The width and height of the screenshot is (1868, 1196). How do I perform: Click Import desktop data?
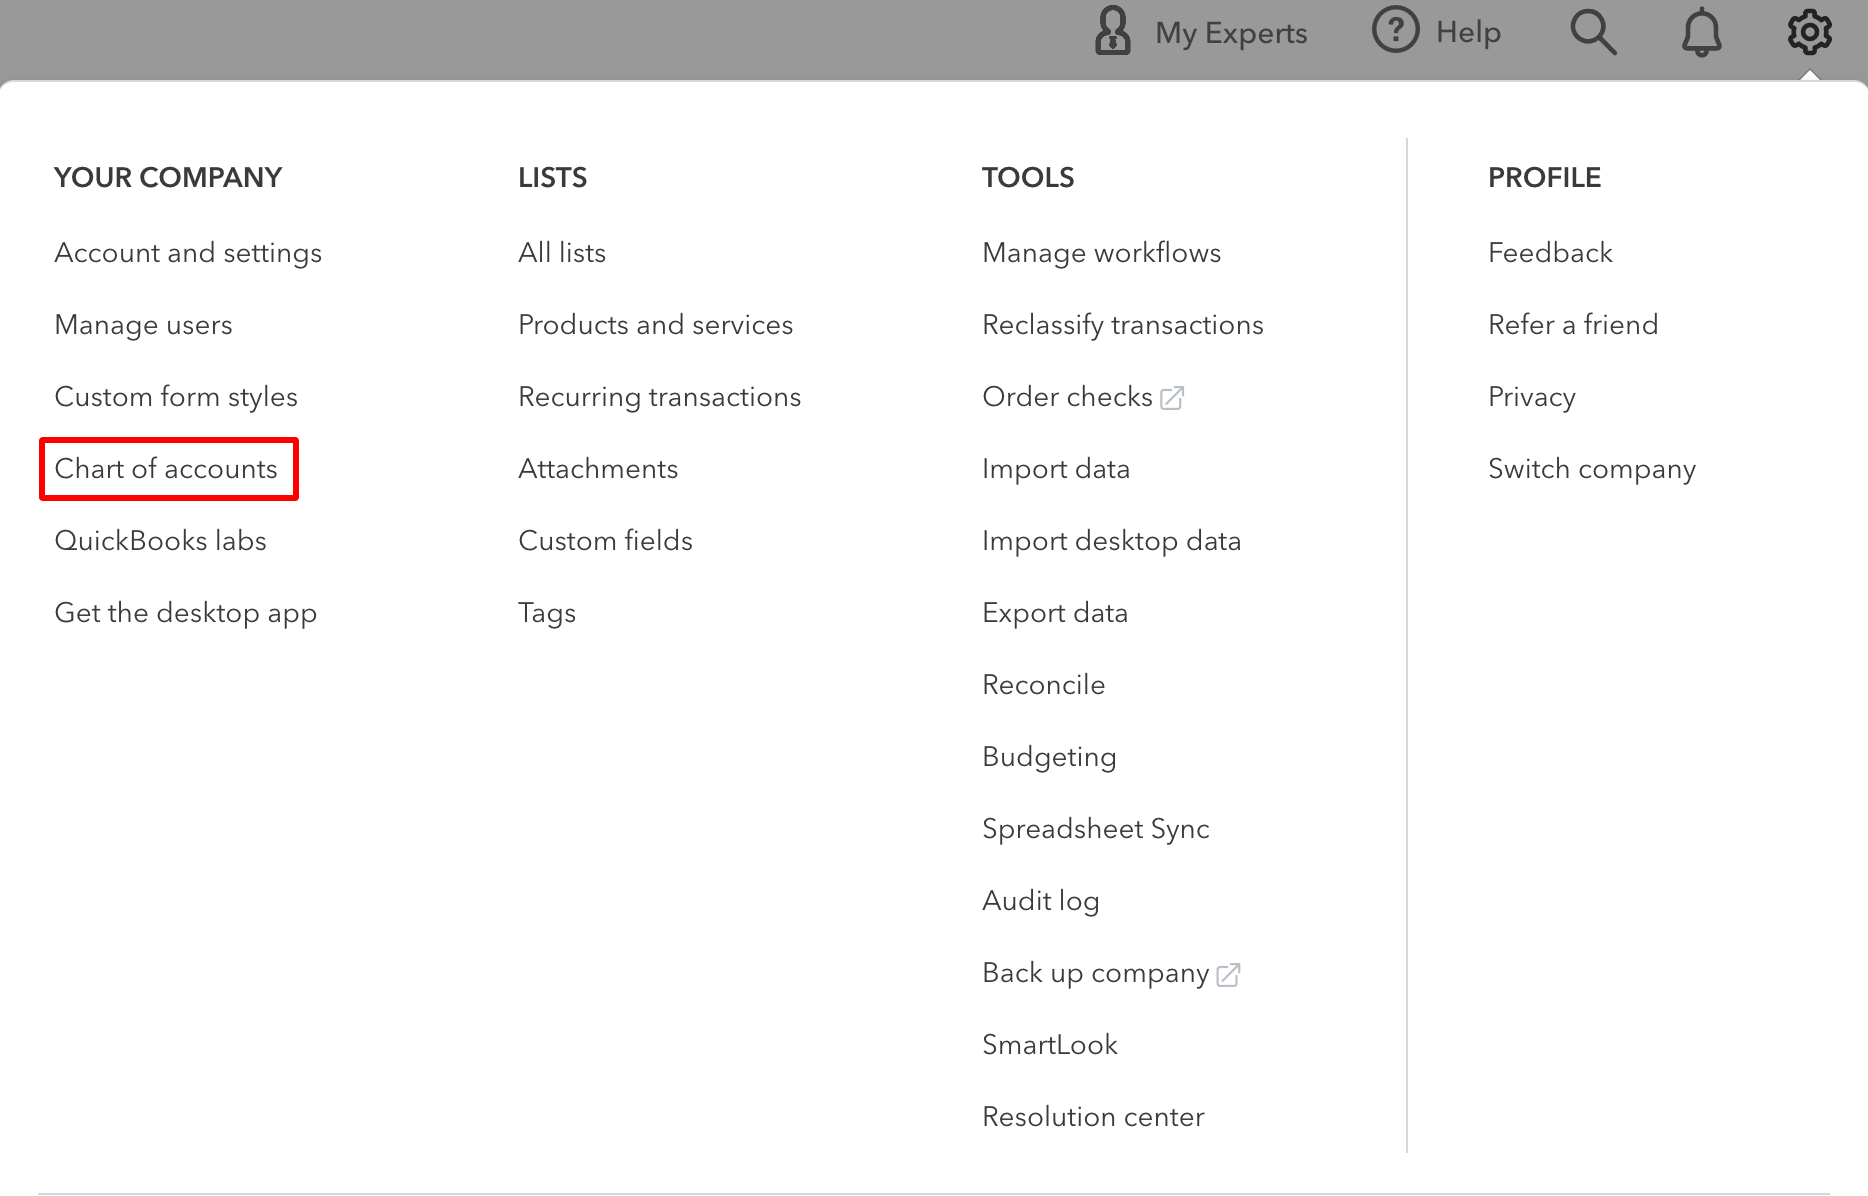(x=1112, y=541)
